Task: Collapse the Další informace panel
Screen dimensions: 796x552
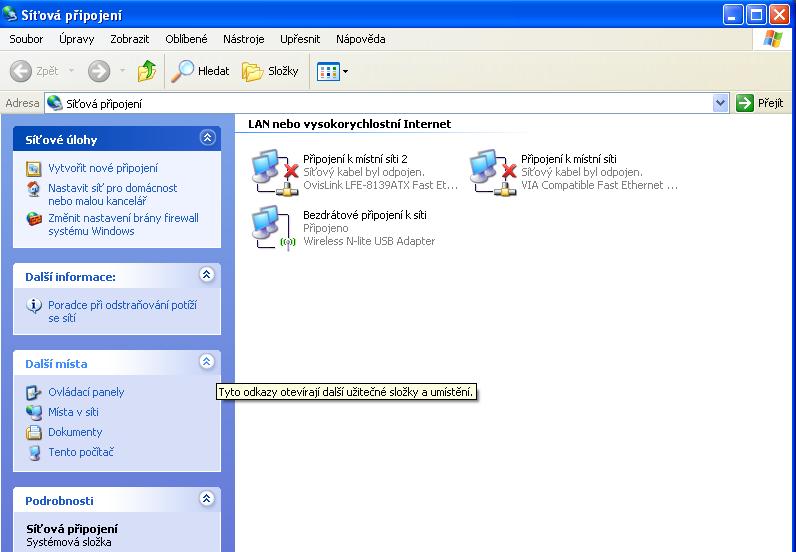Action: 207,275
